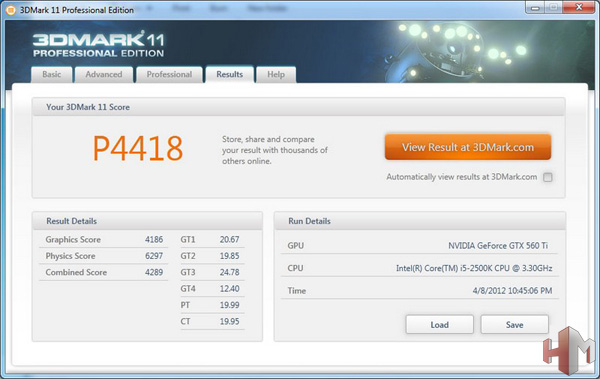The image size is (600, 379).
Task: Click View Result at 3DMark.com button
Action: pyautogui.click(x=468, y=147)
